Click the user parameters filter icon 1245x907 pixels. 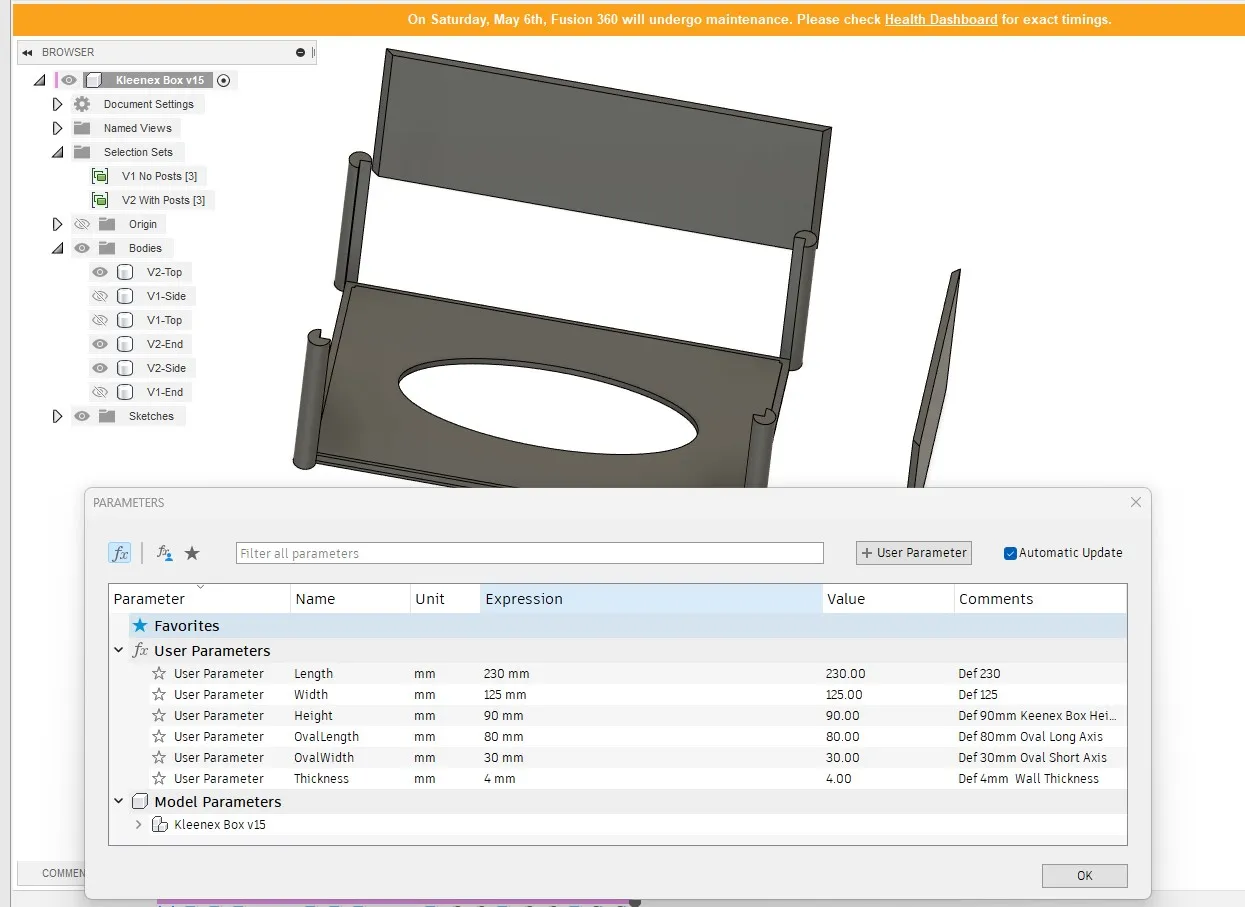point(164,553)
